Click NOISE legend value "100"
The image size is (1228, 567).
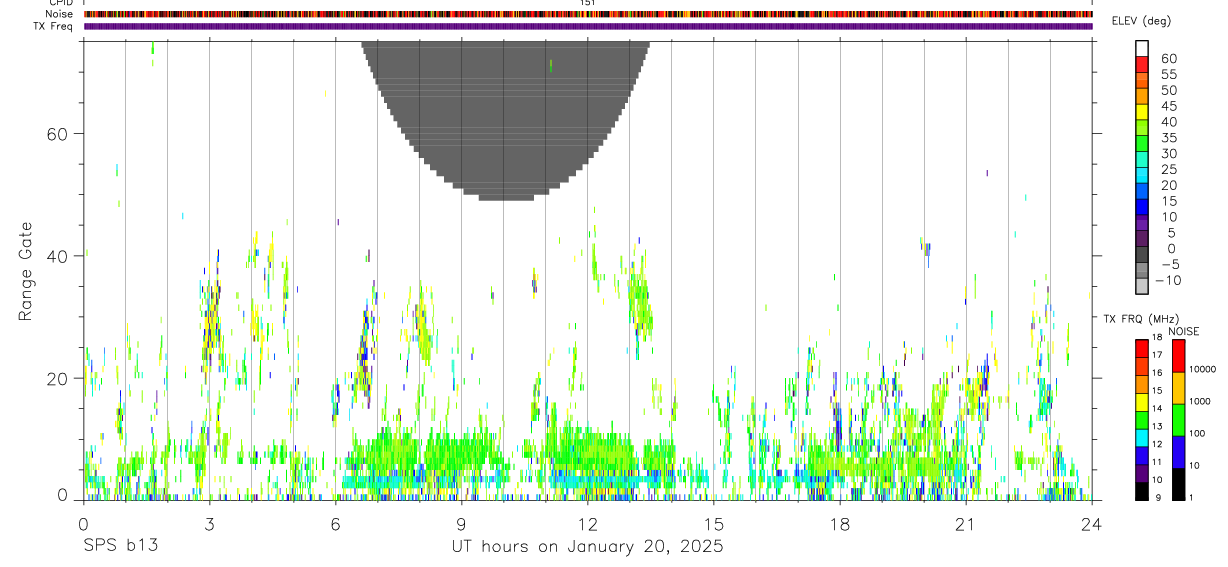point(1198,433)
